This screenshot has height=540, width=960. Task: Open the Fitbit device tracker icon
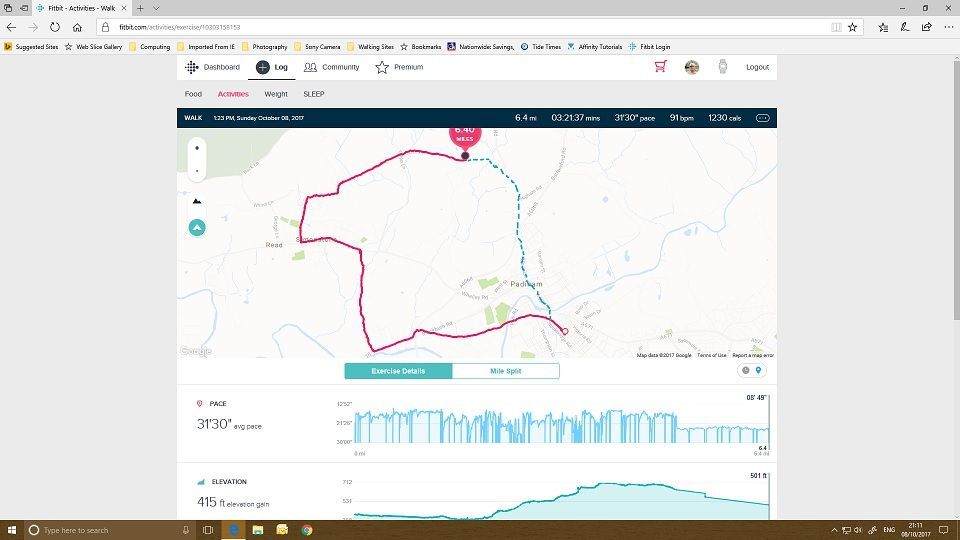(x=722, y=67)
